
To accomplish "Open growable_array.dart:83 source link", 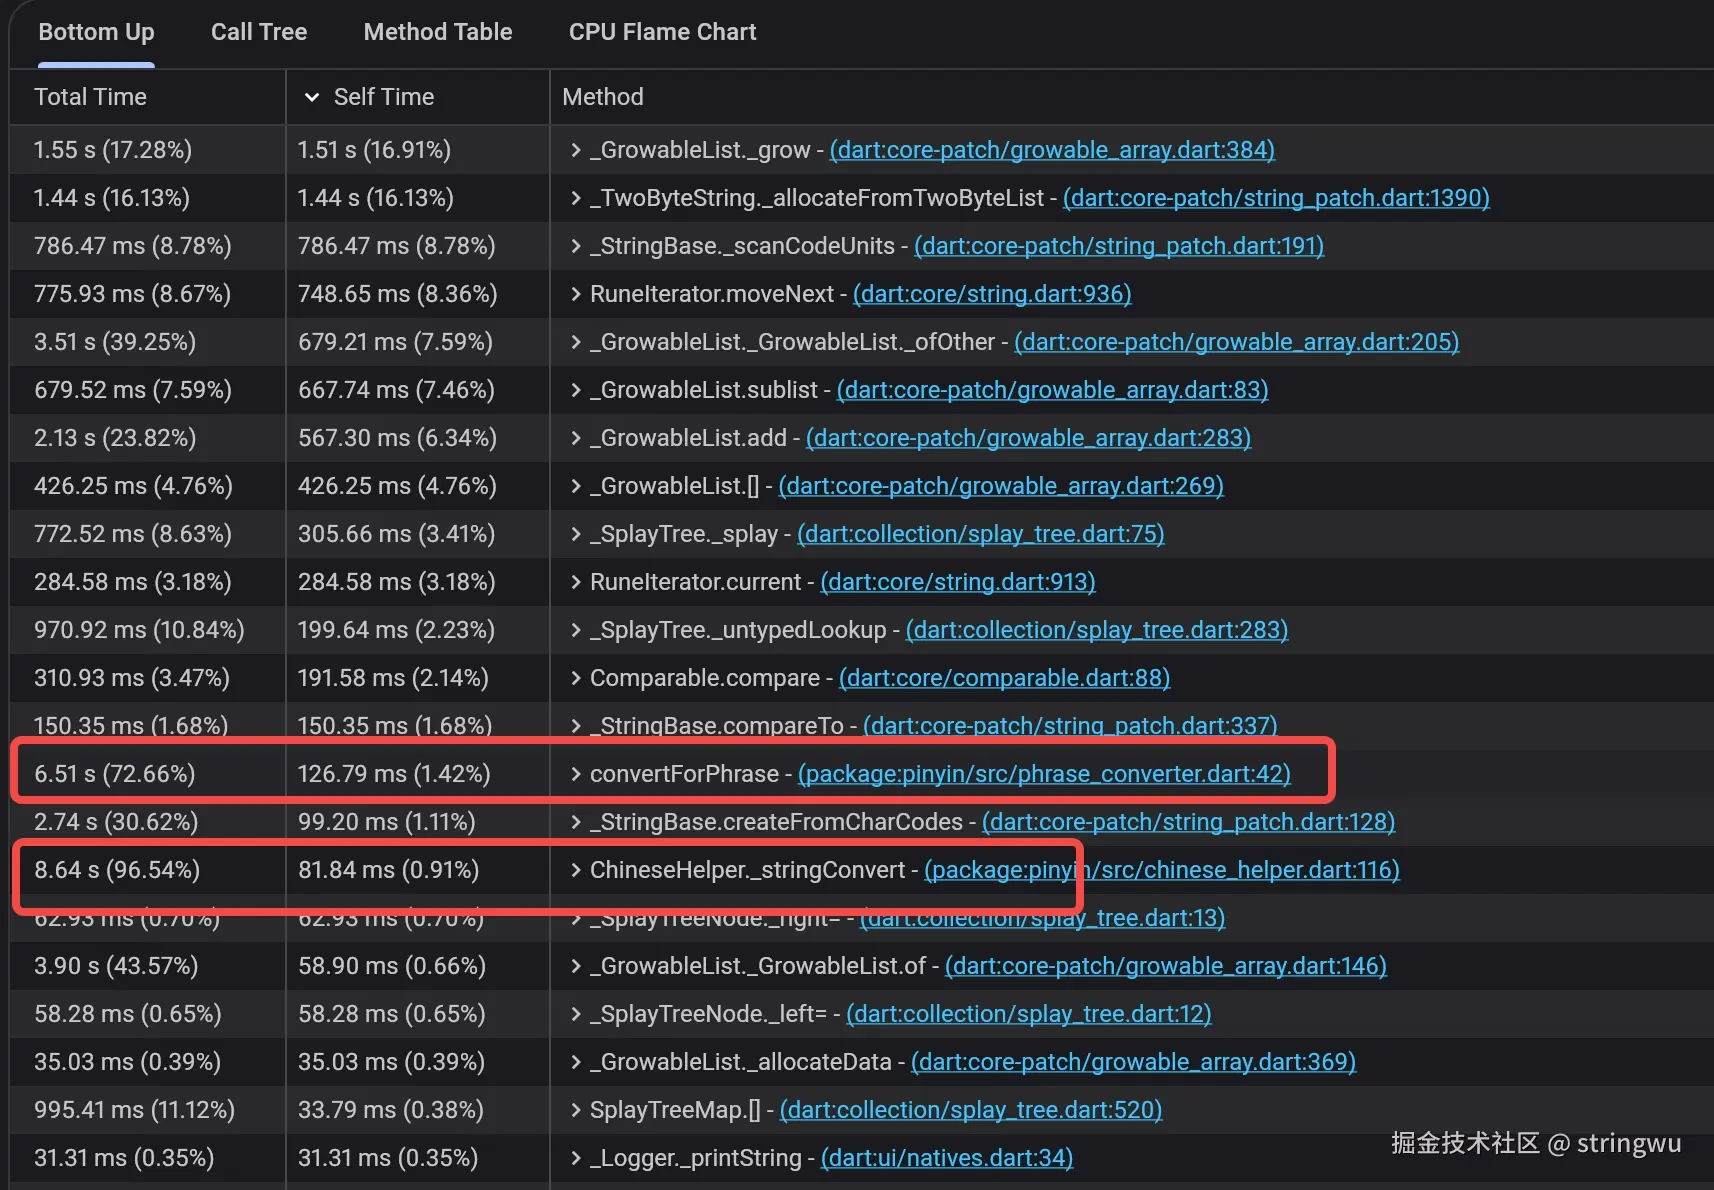I will tap(1052, 390).
